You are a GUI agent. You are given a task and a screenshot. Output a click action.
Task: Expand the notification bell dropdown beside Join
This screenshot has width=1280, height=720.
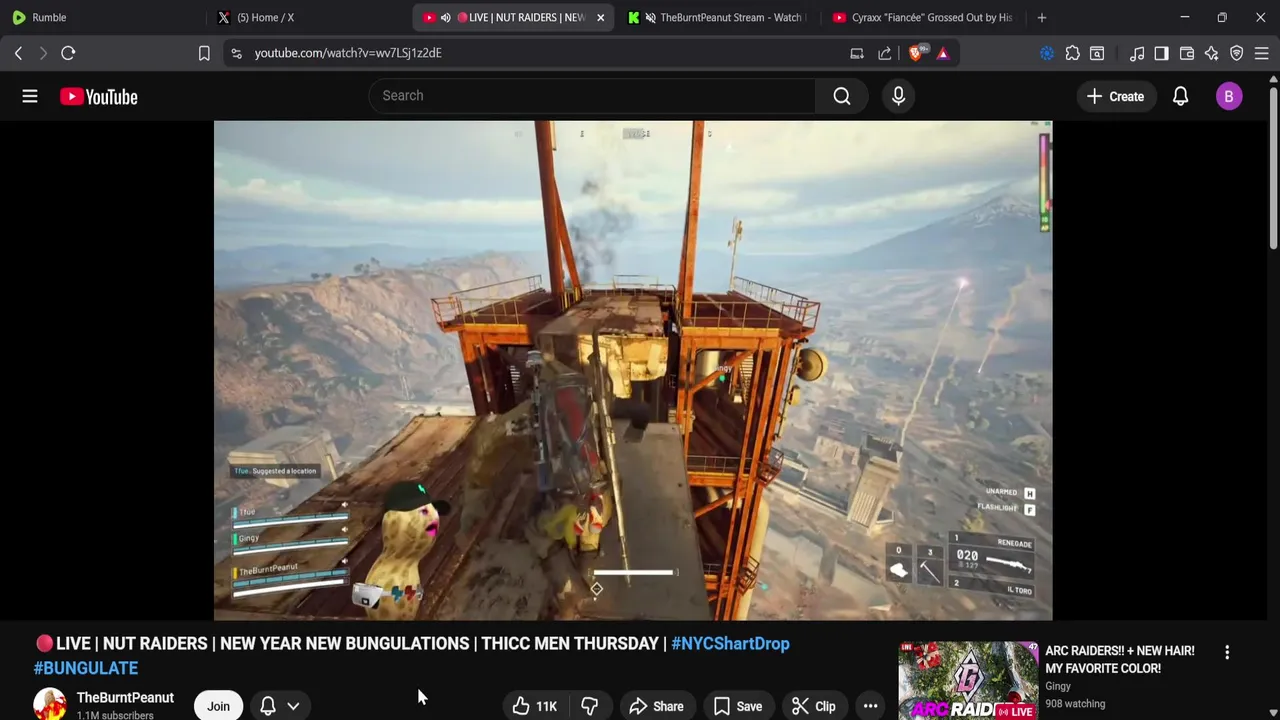coord(293,706)
